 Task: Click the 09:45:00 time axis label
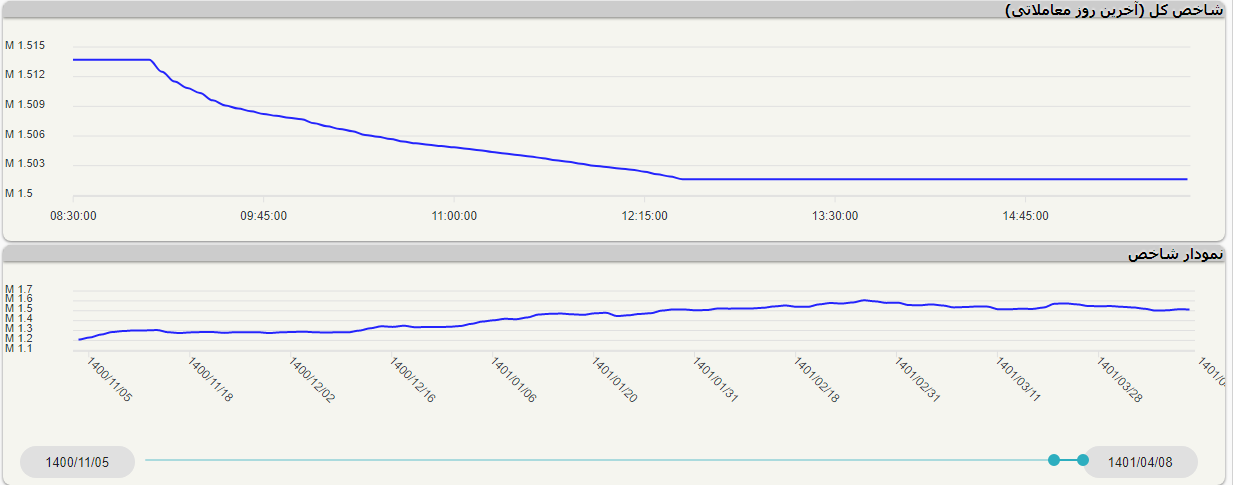click(x=263, y=215)
